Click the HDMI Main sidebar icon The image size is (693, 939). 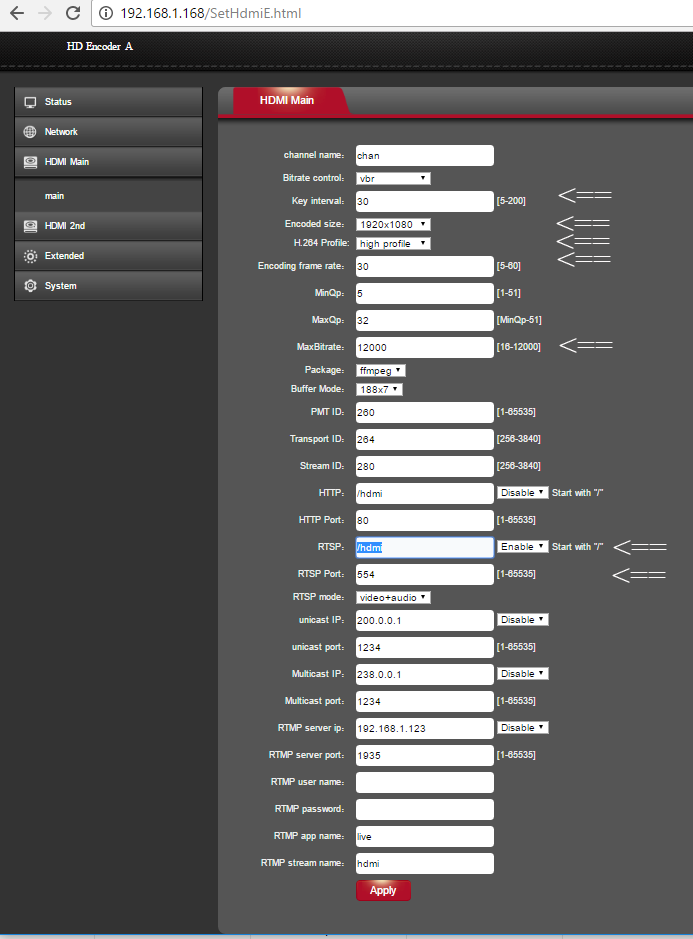30,162
